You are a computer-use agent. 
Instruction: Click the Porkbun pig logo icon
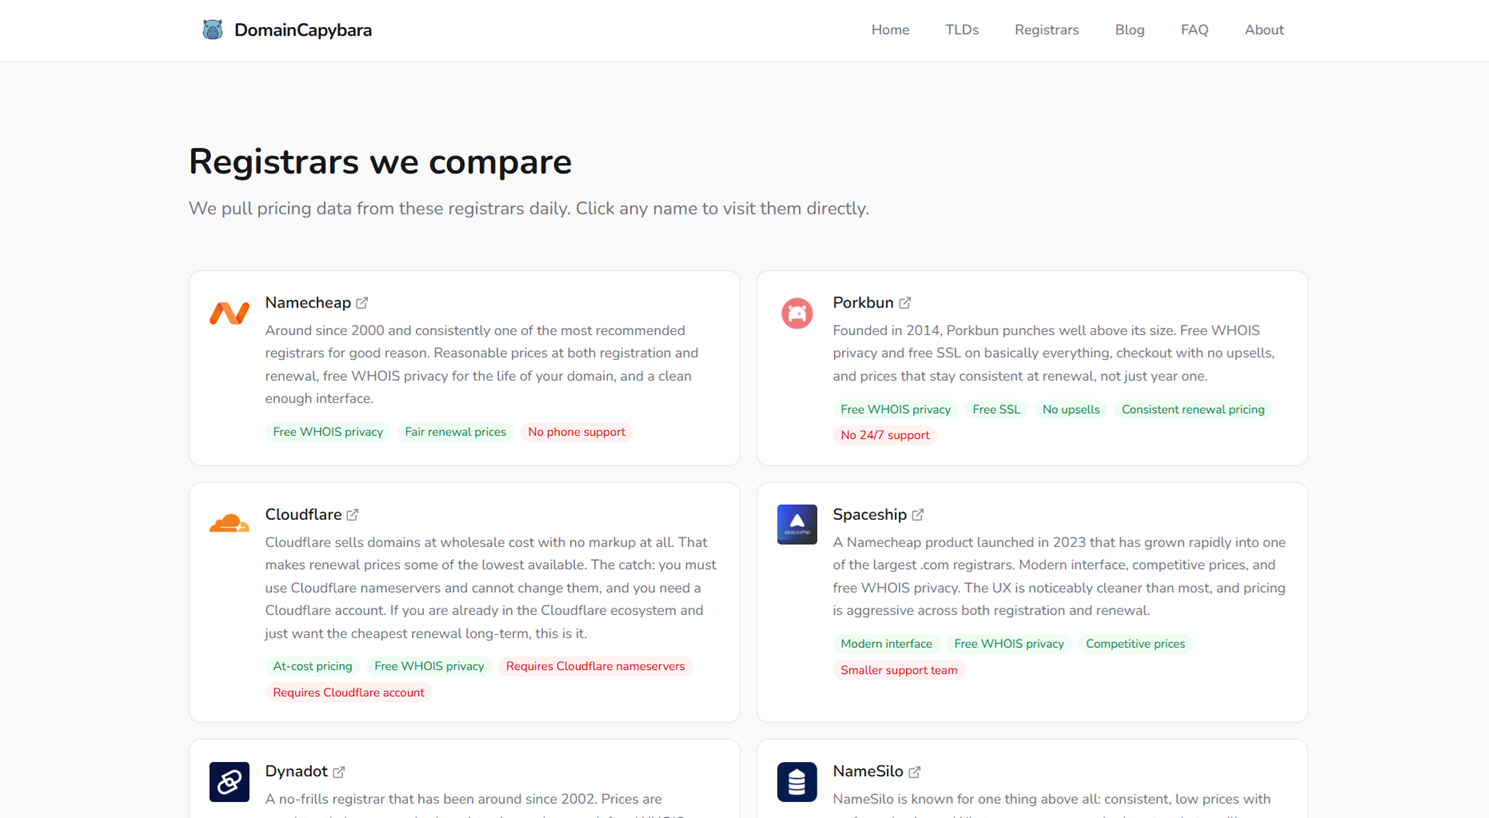click(x=797, y=313)
